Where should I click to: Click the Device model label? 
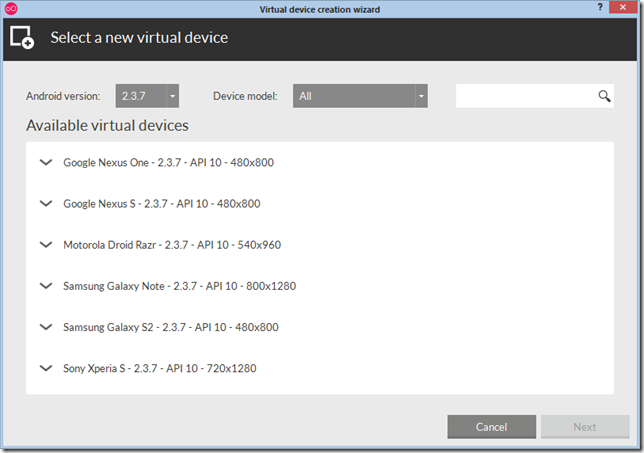[245, 96]
